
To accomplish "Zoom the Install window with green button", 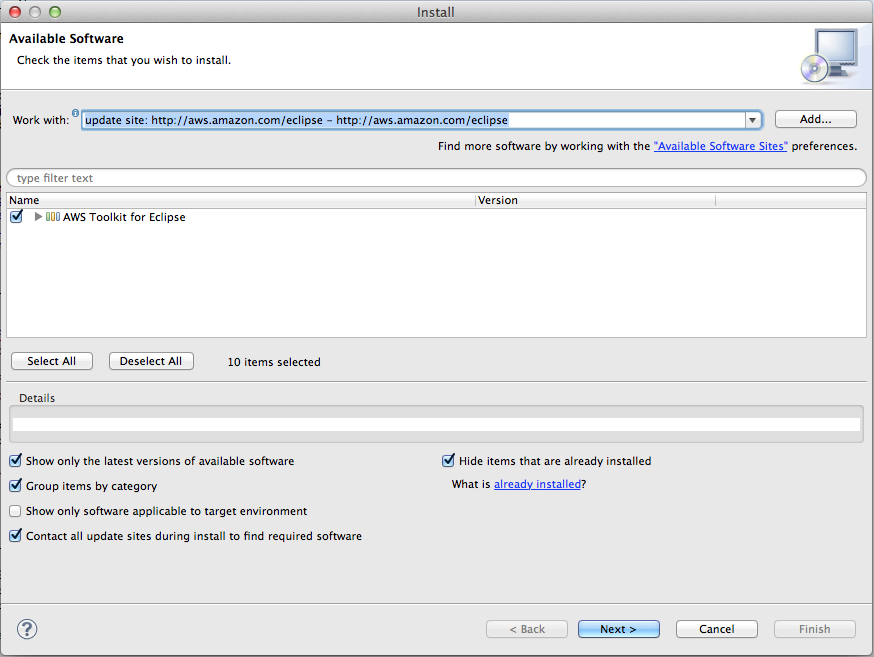I will (x=55, y=12).
